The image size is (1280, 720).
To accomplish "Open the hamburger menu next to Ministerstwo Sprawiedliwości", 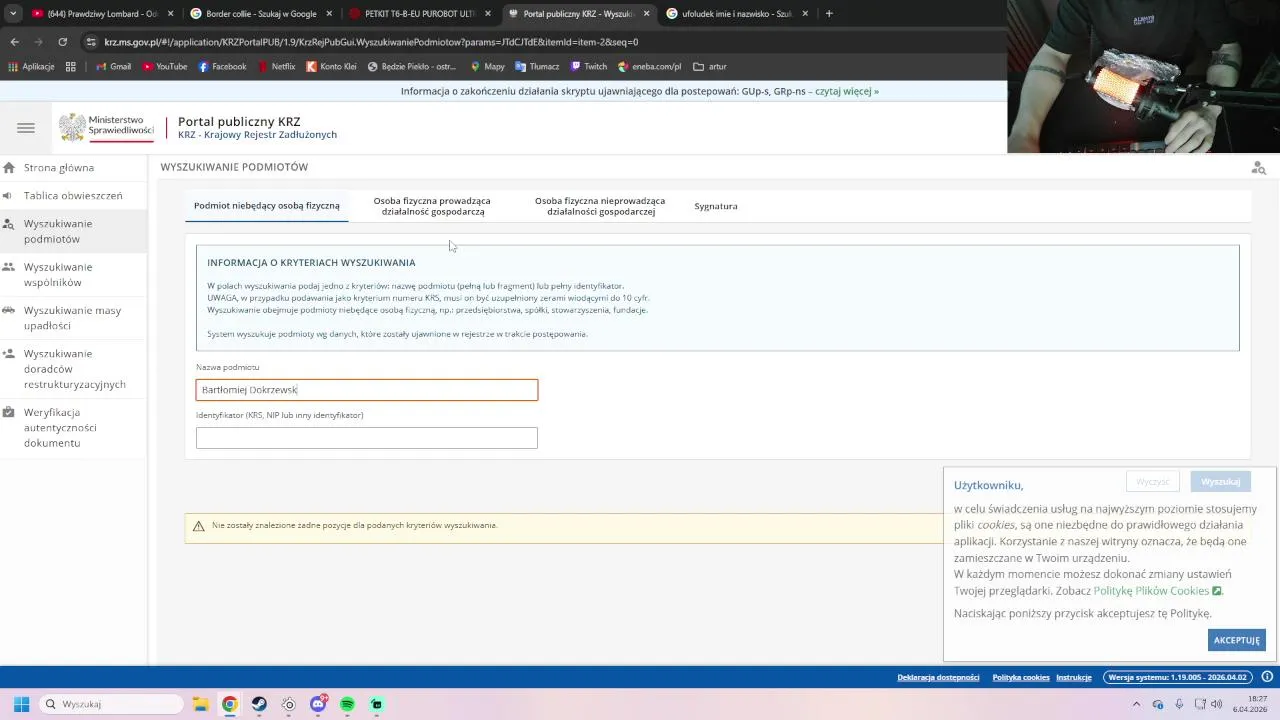I will click(x=26, y=128).
